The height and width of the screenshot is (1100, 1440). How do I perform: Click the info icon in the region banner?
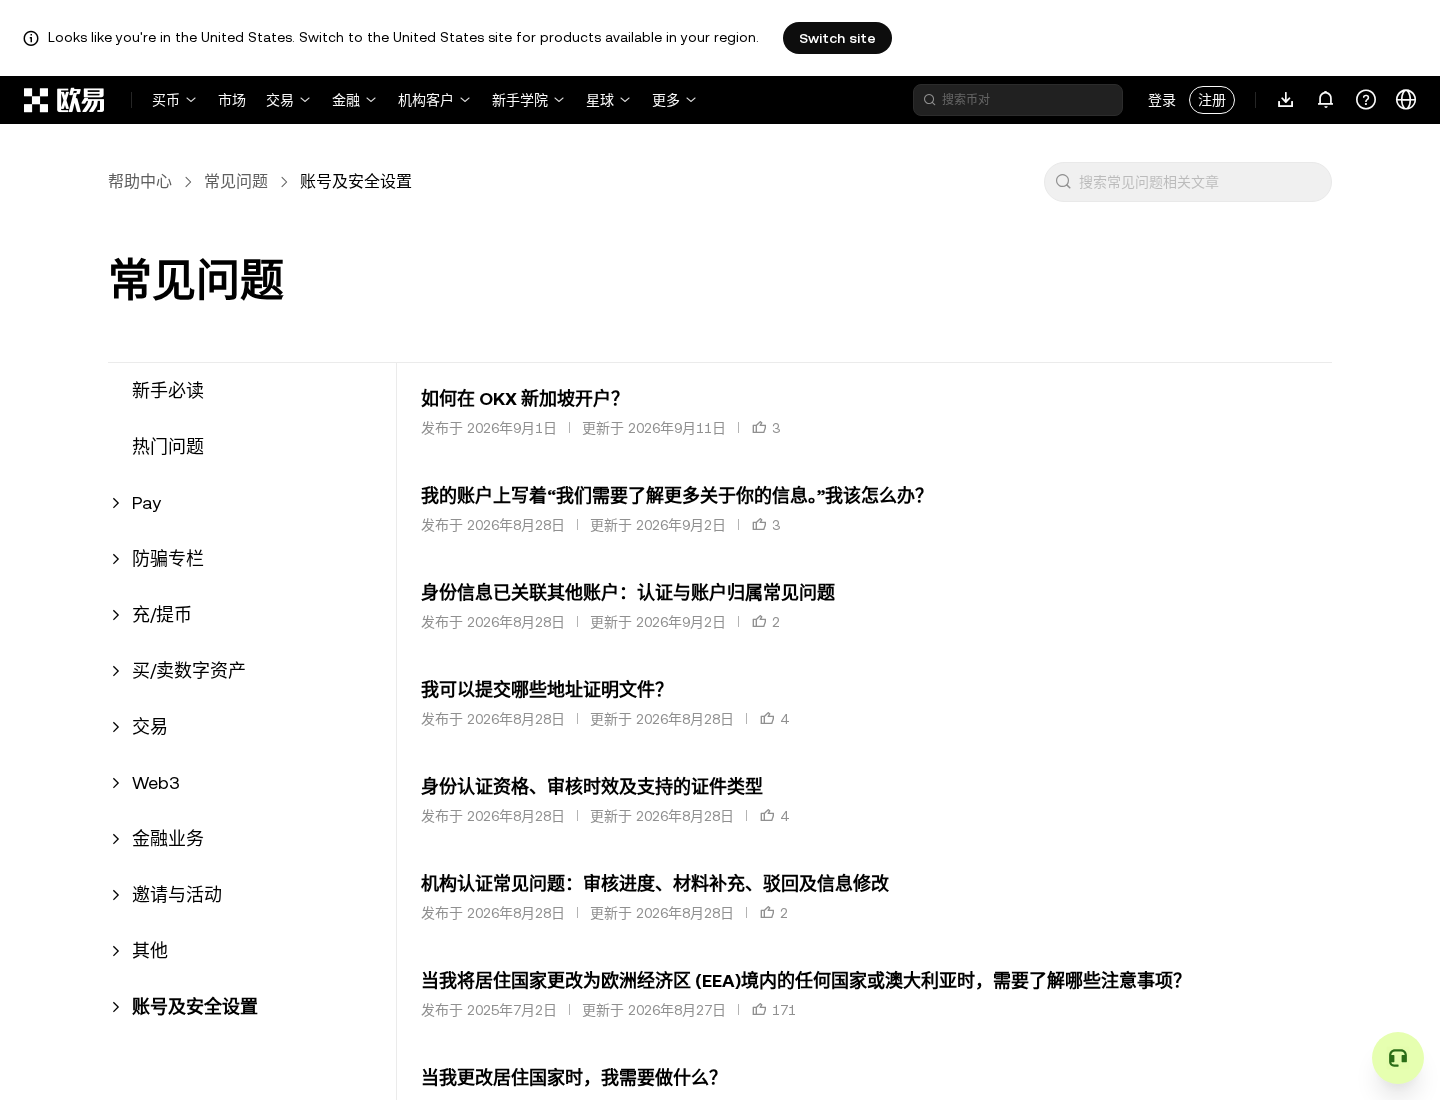click(31, 38)
